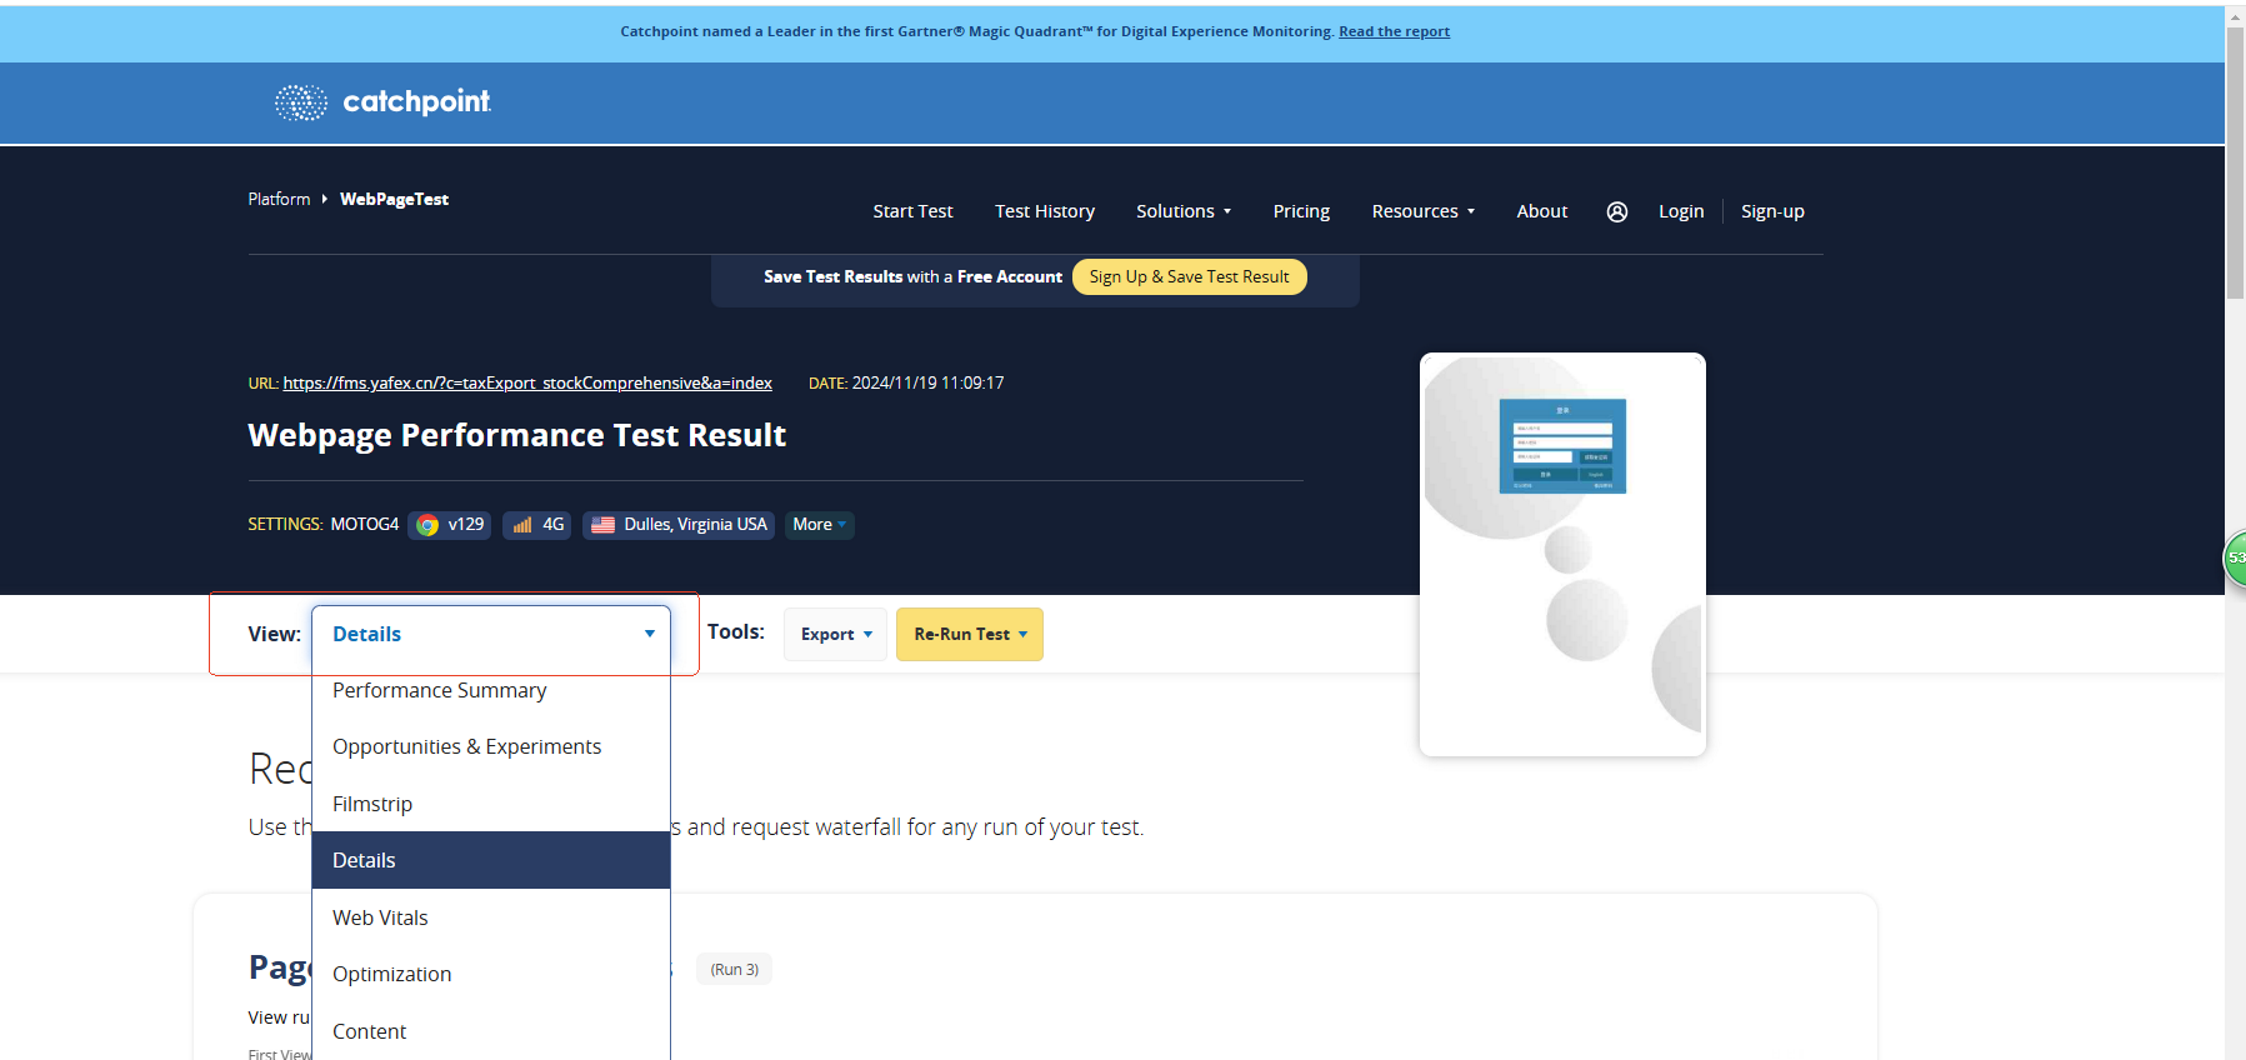Select Opportunities & Experiments view option
Image resolution: width=2246 pixels, height=1060 pixels.
pos(491,746)
